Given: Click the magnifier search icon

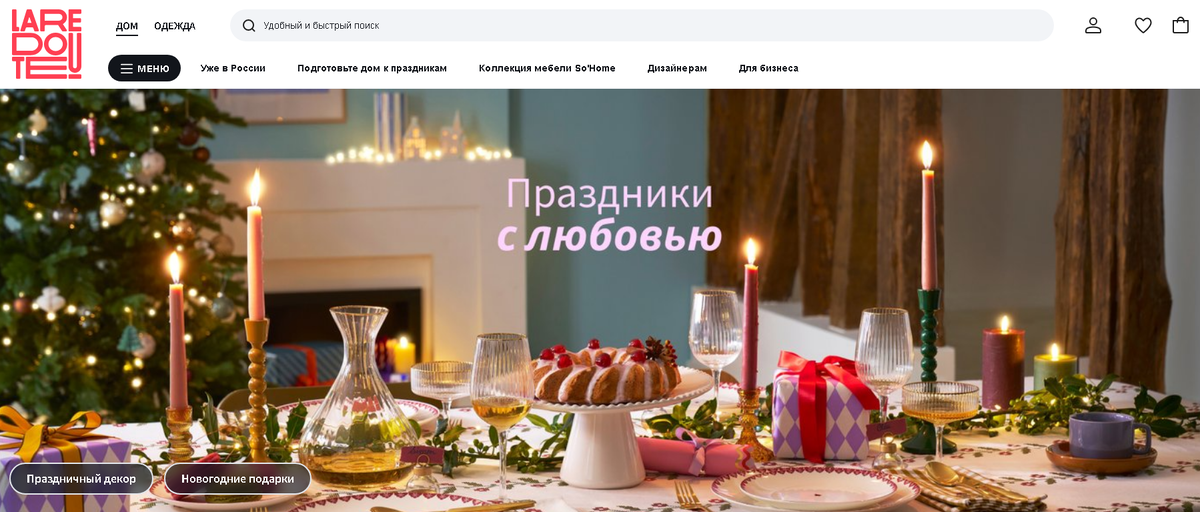Looking at the screenshot, I should coord(249,25).
